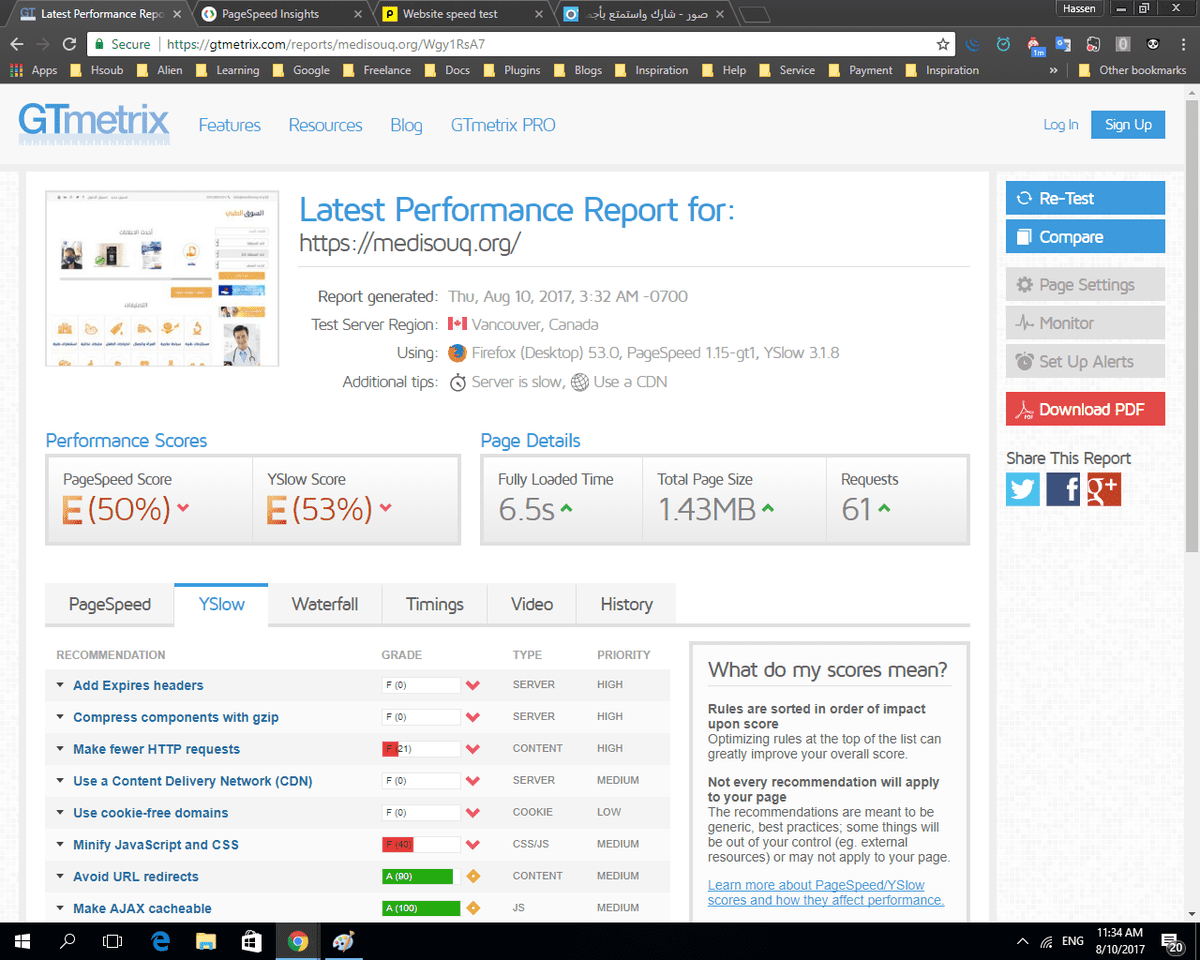Share report via Google Plus icon

[1104, 489]
